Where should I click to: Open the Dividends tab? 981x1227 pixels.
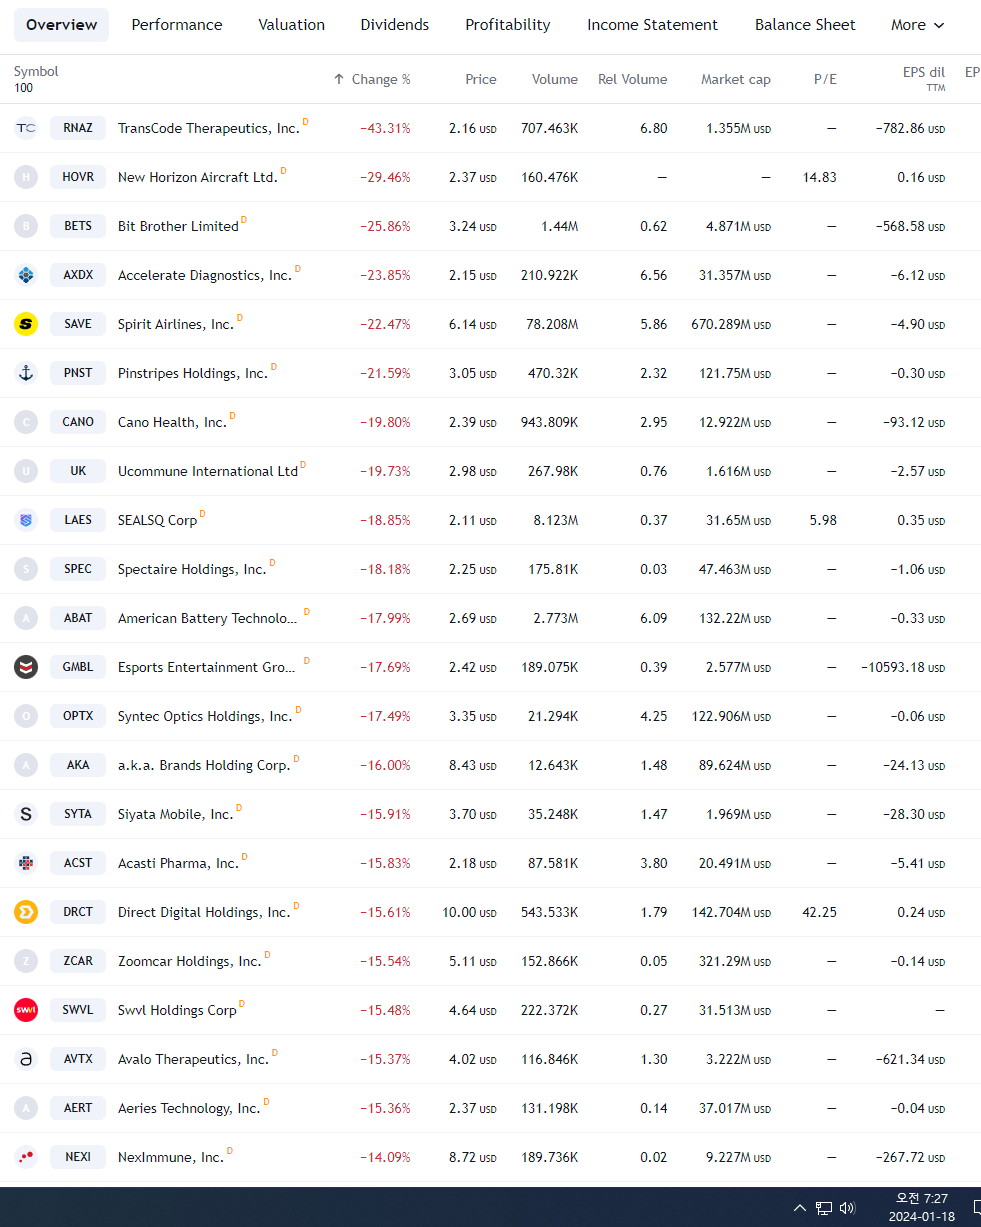(395, 25)
